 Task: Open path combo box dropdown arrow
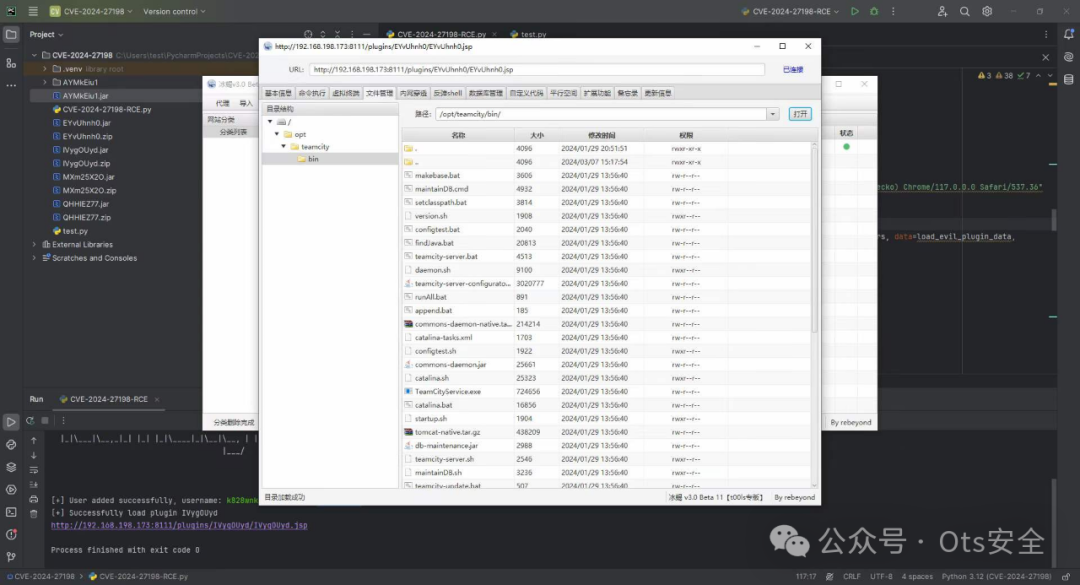click(773, 114)
